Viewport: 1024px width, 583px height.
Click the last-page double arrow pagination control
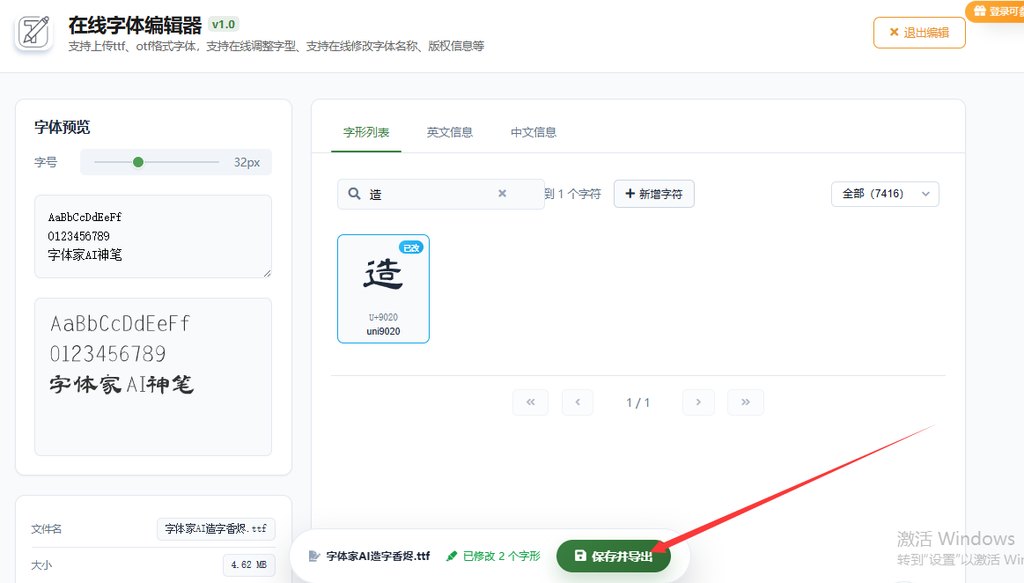click(745, 402)
